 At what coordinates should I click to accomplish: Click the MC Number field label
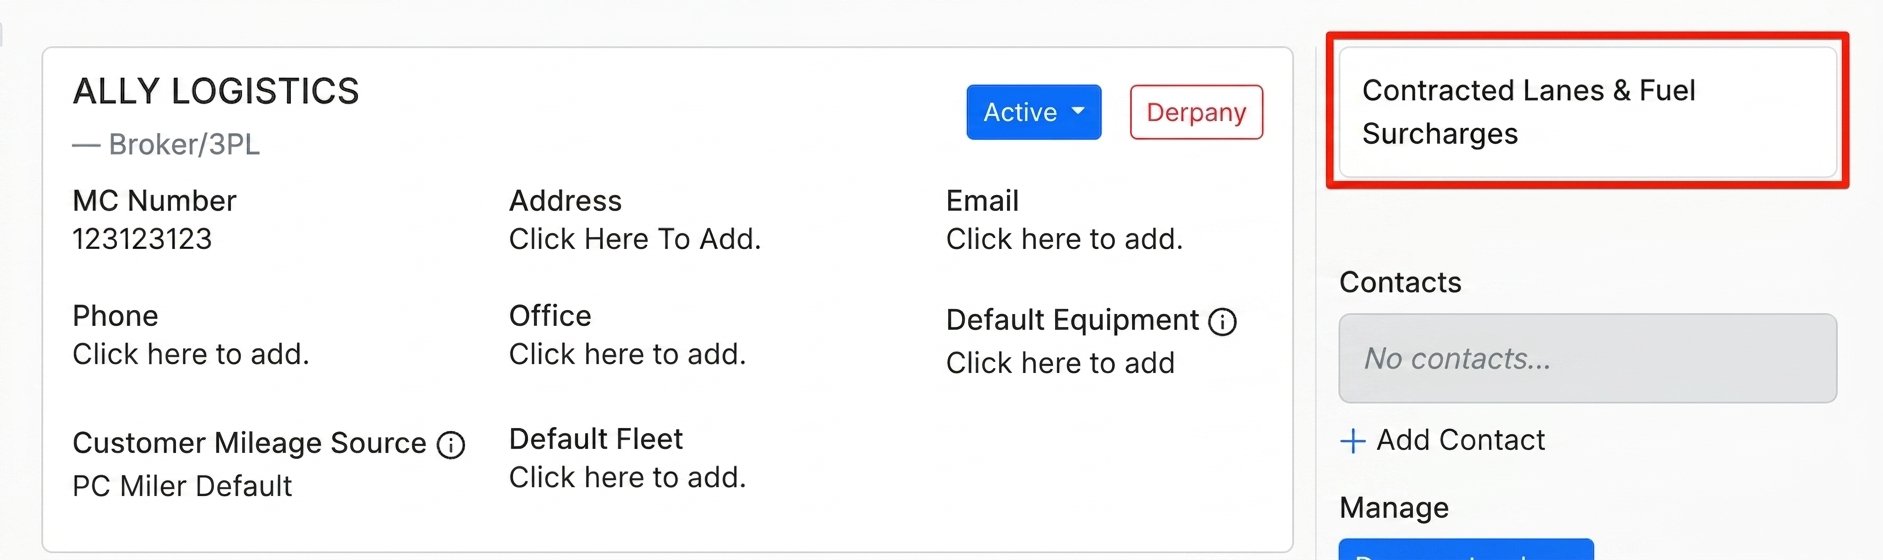(x=154, y=201)
